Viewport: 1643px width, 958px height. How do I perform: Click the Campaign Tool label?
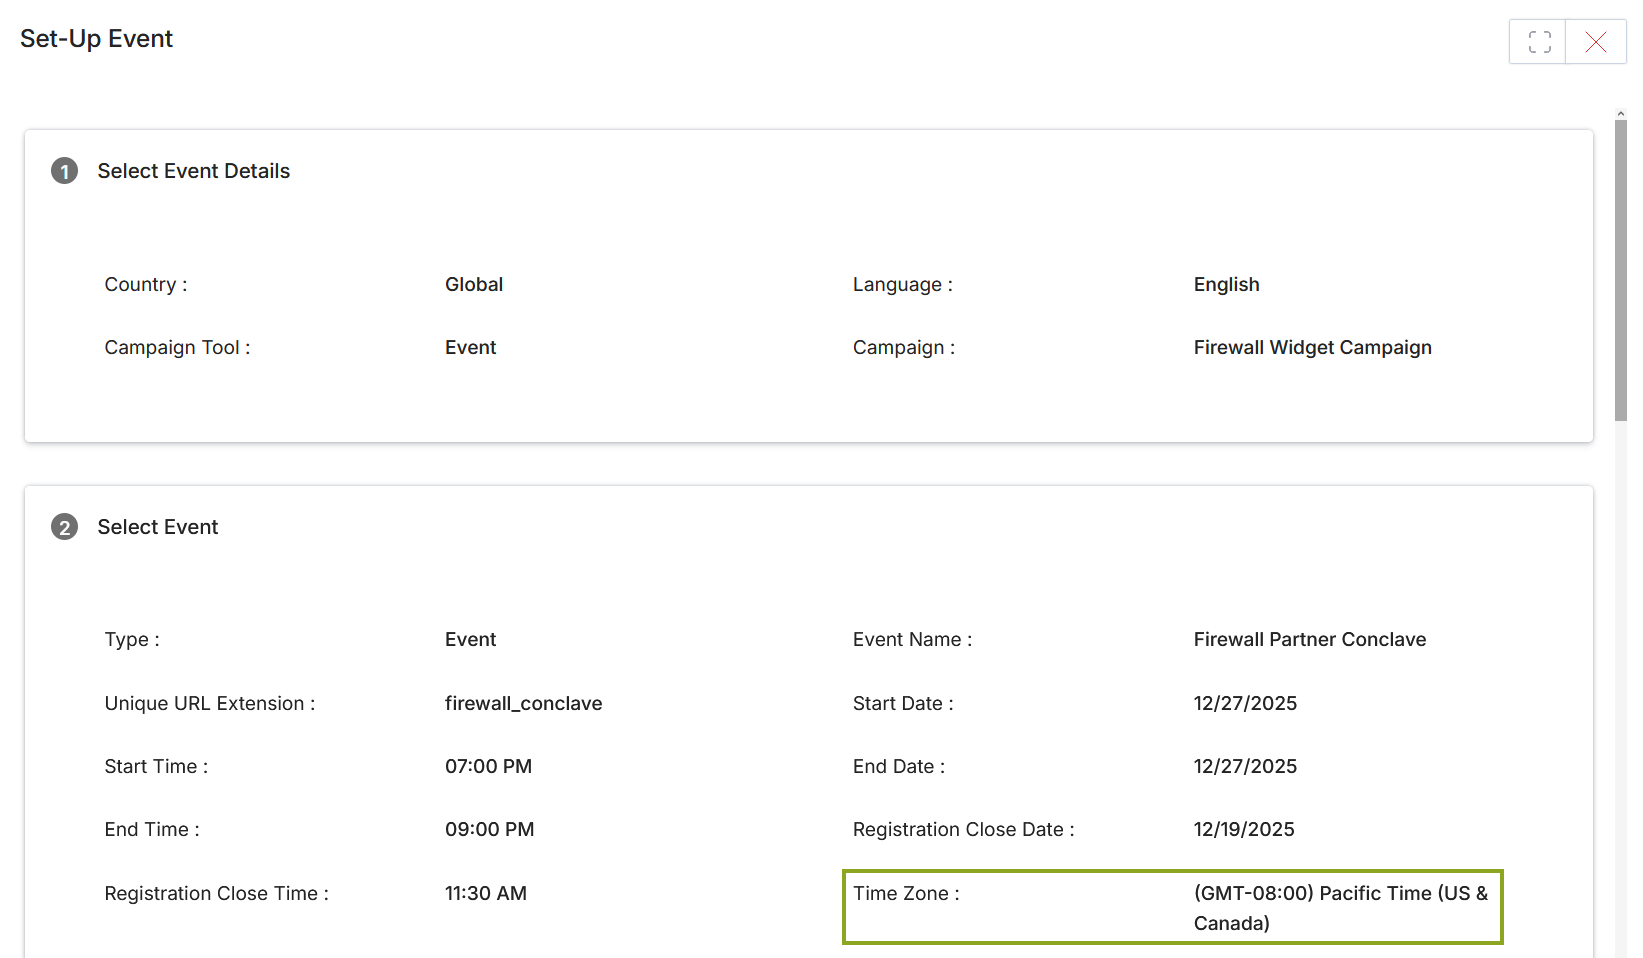(x=177, y=348)
